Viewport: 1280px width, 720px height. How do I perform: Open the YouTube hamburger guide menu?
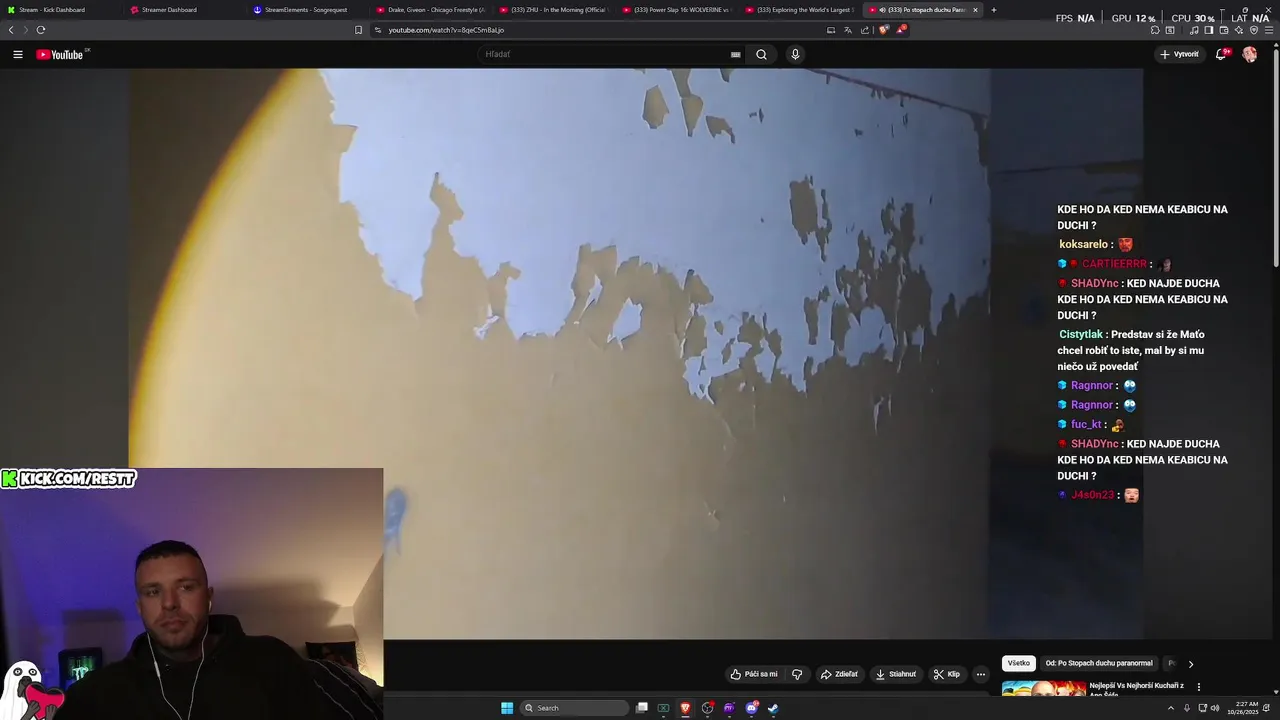pyautogui.click(x=18, y=55)
